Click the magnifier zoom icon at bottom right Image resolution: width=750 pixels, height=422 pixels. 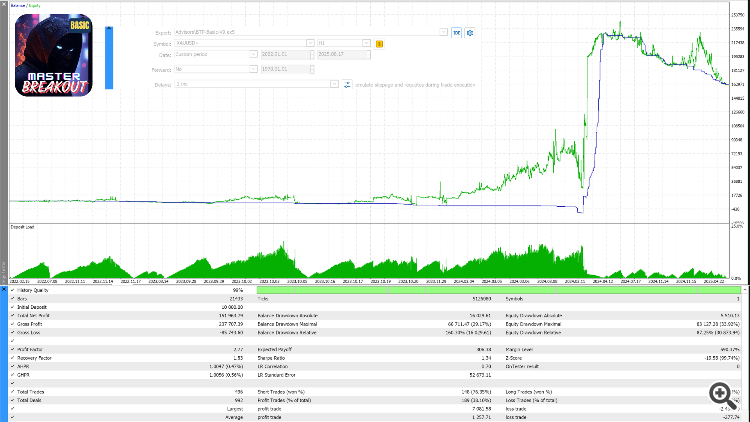(x=719, y=392)
